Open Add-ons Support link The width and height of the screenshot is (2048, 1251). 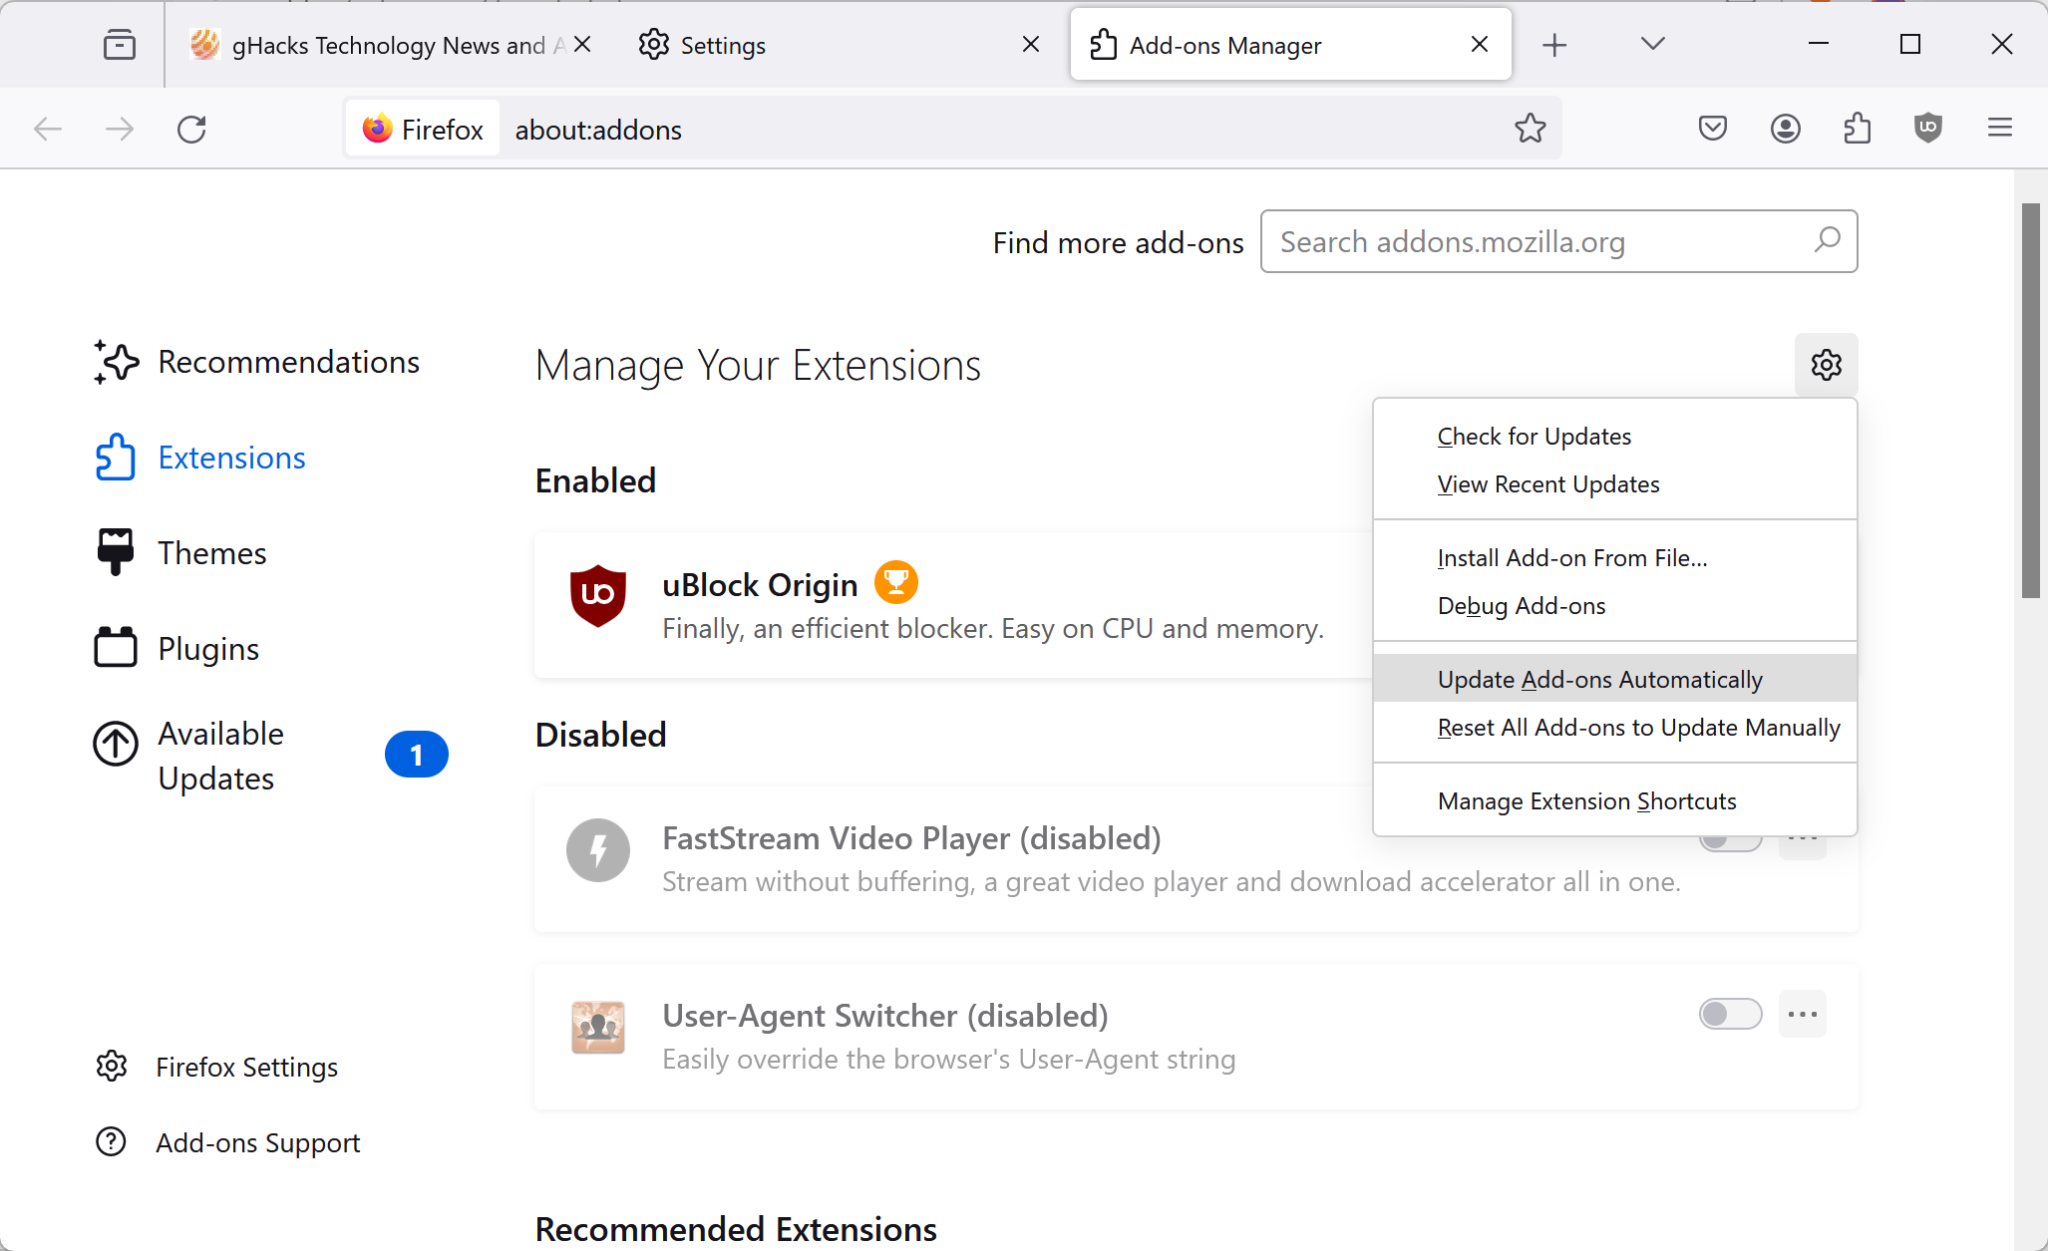(228, 1142)
